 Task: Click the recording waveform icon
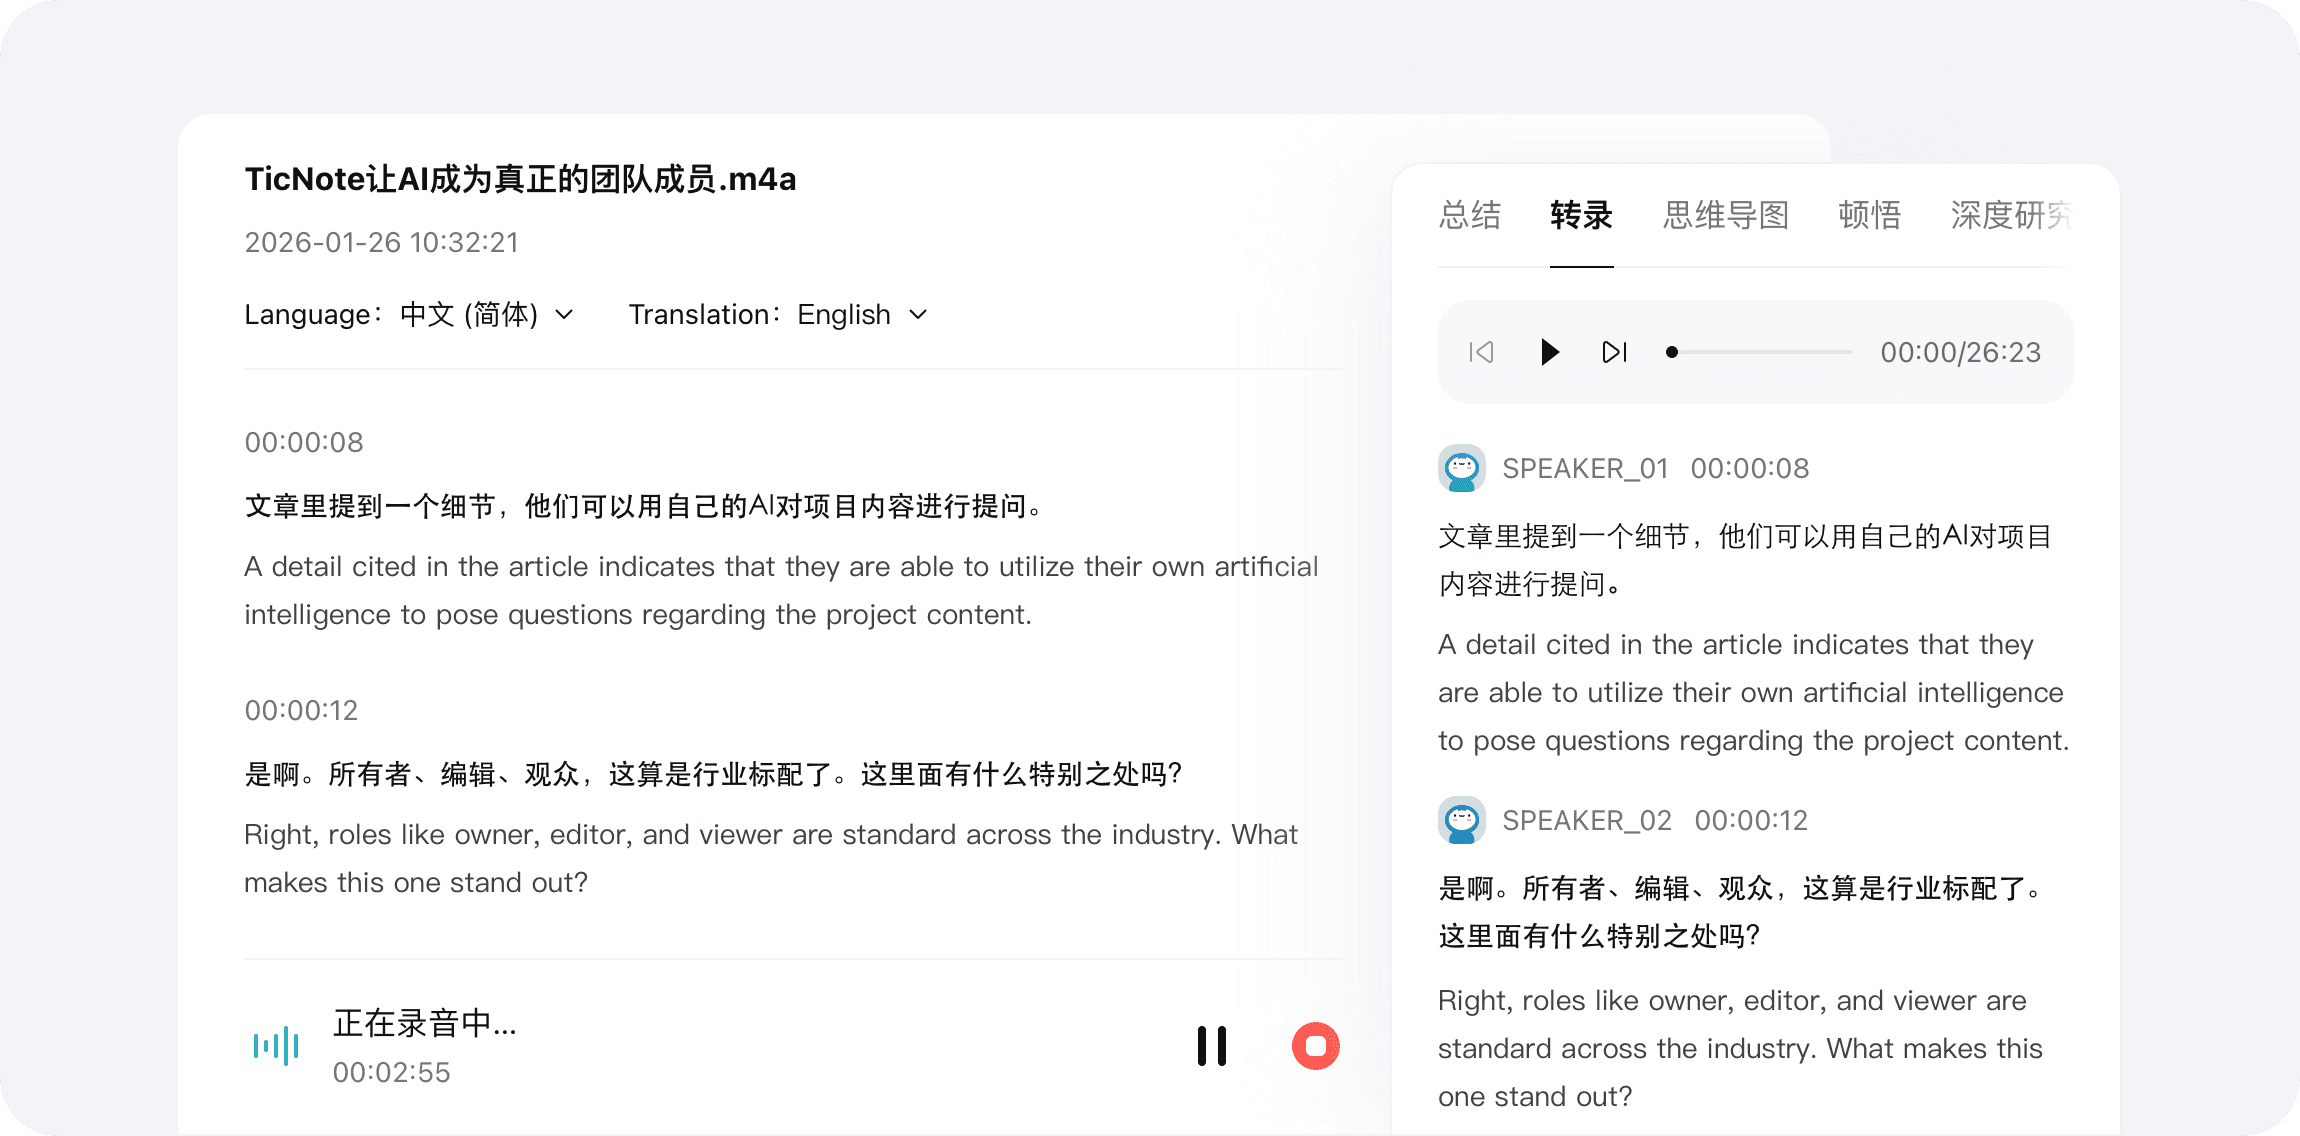click(x=276, y=1046)
